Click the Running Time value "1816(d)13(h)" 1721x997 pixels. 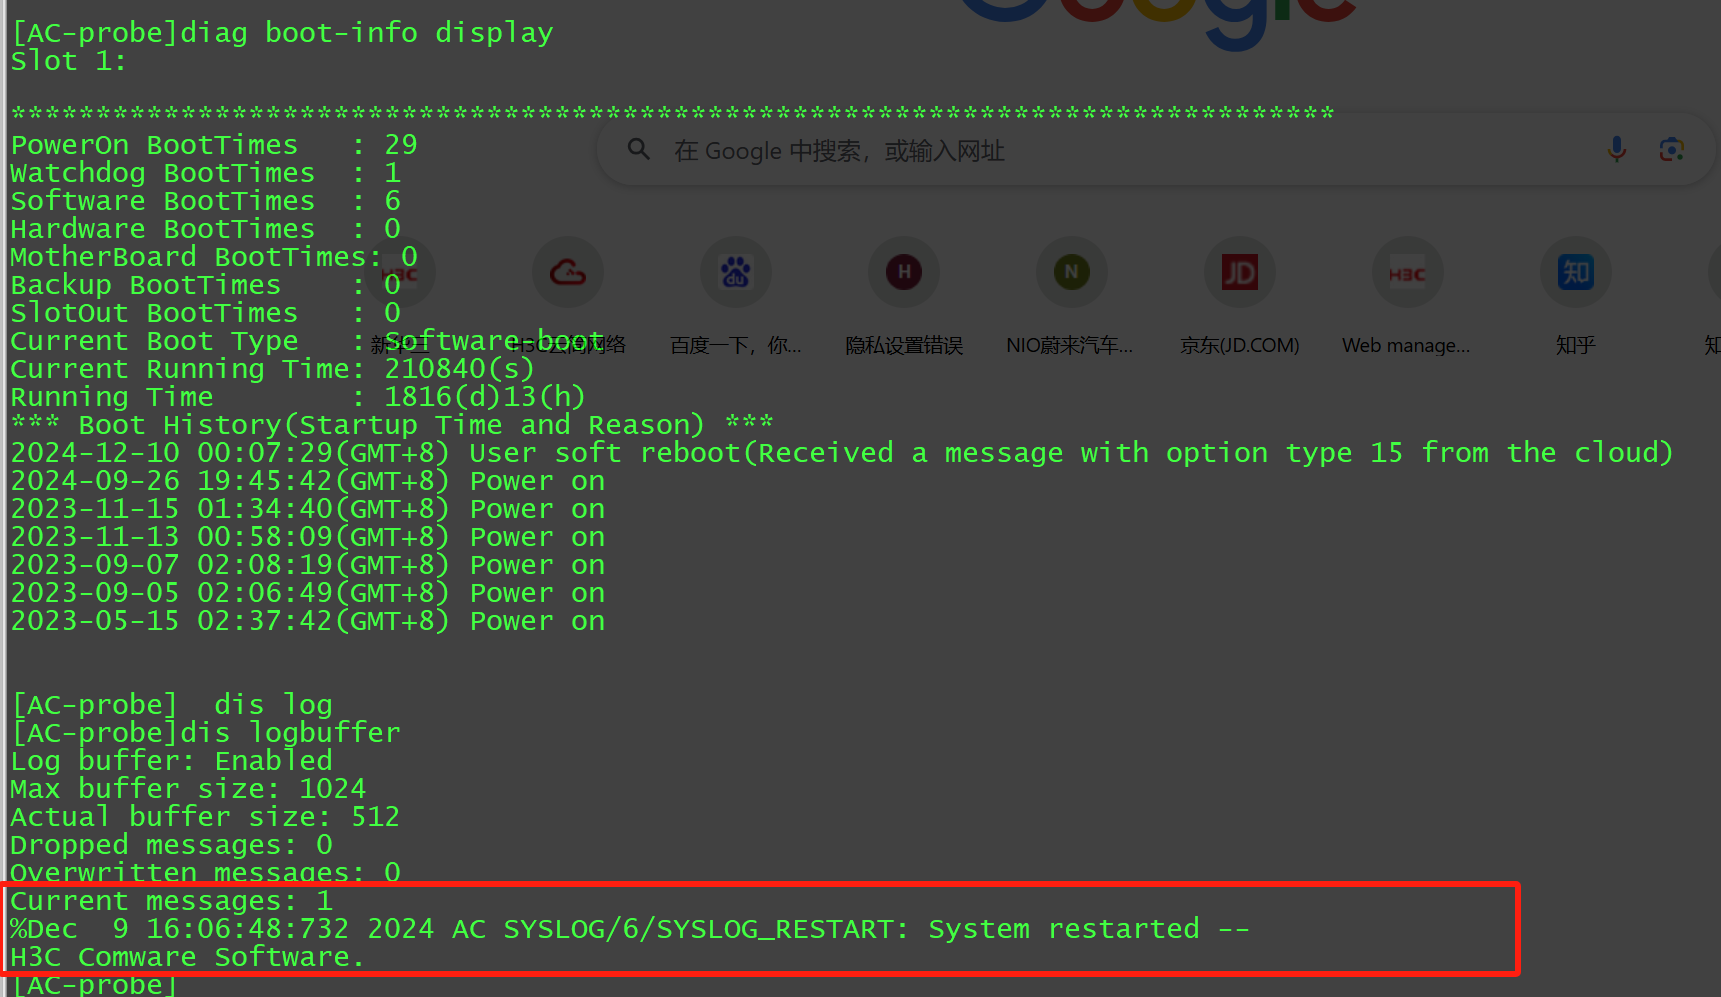[x=485, y=397]
